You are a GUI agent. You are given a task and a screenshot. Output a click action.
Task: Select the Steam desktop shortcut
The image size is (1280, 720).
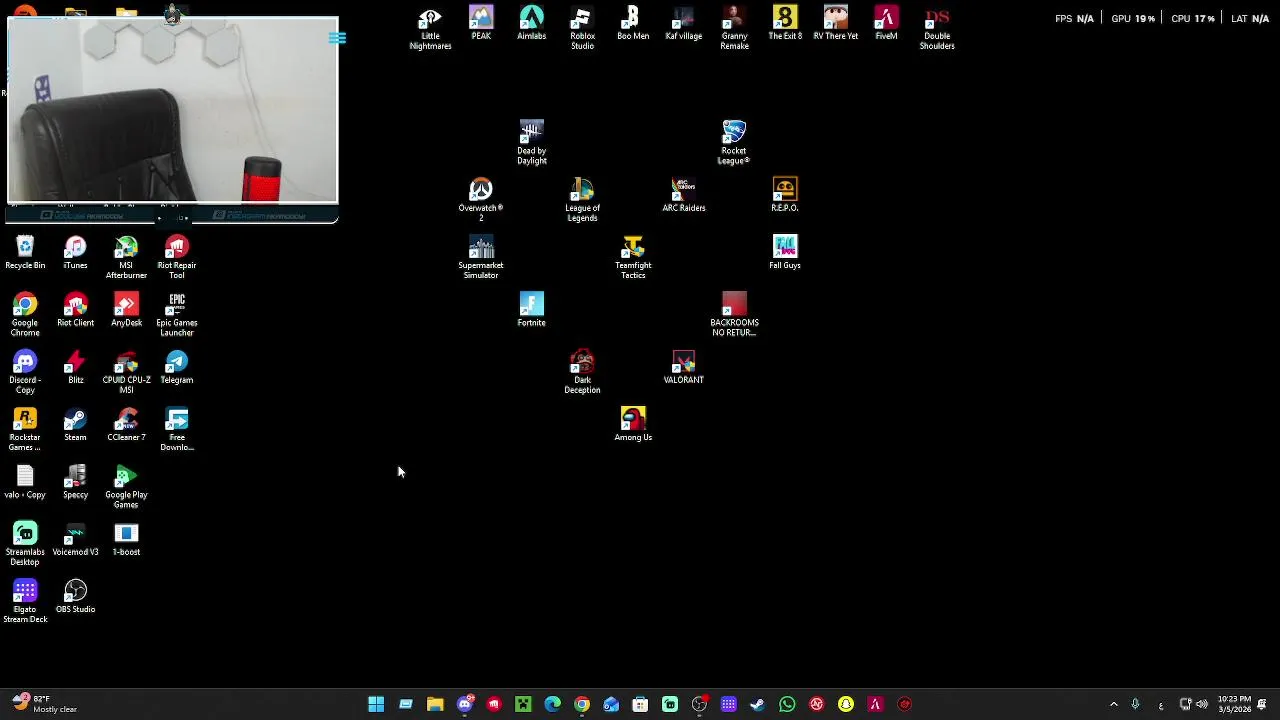pyautogui.click(x=75, y=425)
